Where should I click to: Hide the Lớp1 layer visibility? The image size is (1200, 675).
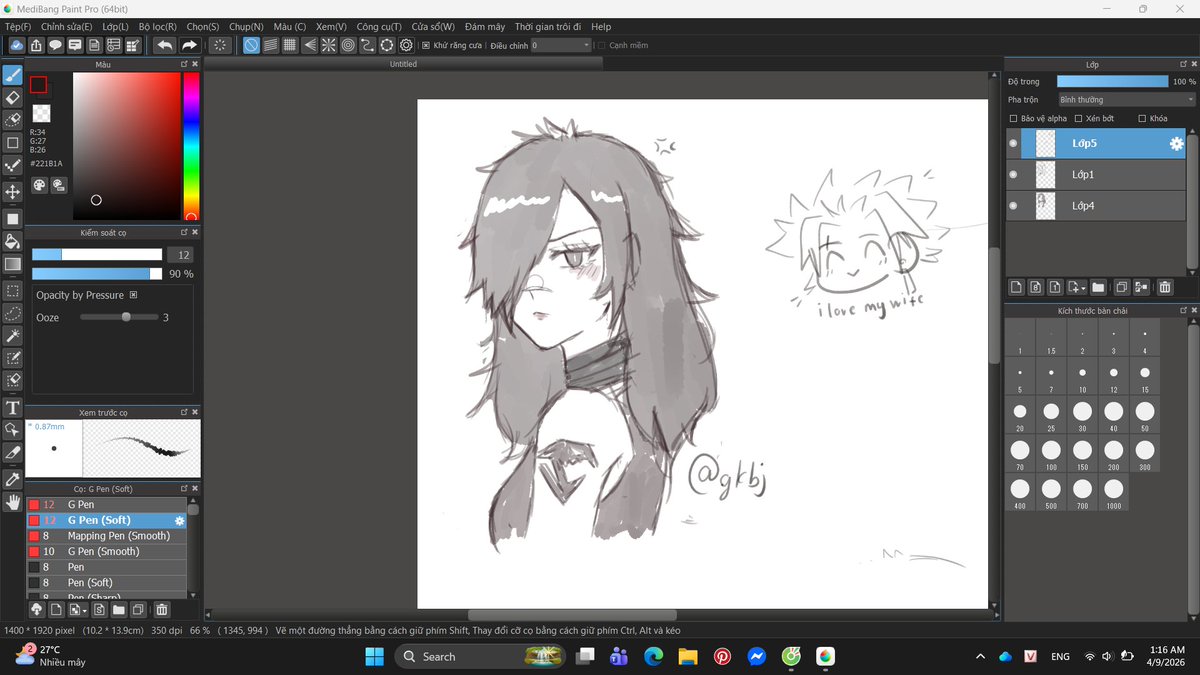point(1014,175)
